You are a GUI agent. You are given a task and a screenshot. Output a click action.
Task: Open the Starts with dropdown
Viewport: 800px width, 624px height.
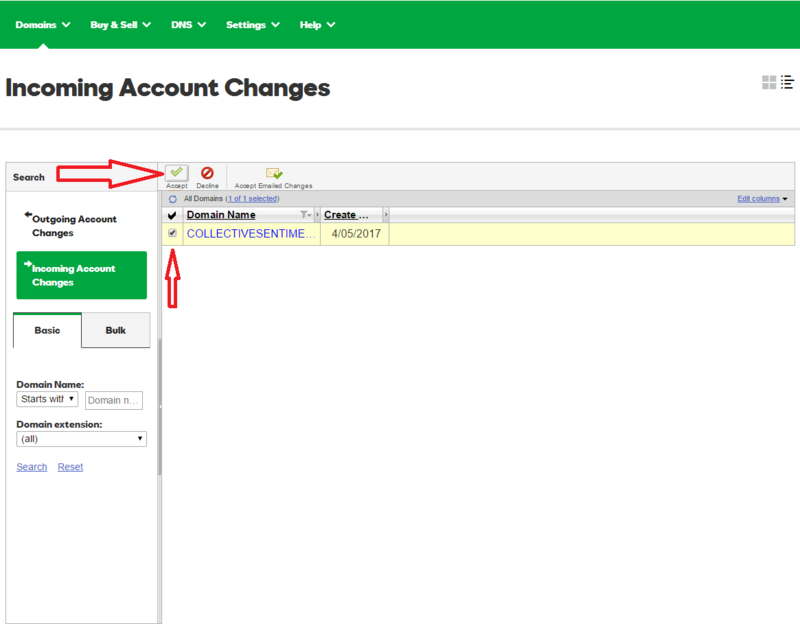[x=47, y=399]
